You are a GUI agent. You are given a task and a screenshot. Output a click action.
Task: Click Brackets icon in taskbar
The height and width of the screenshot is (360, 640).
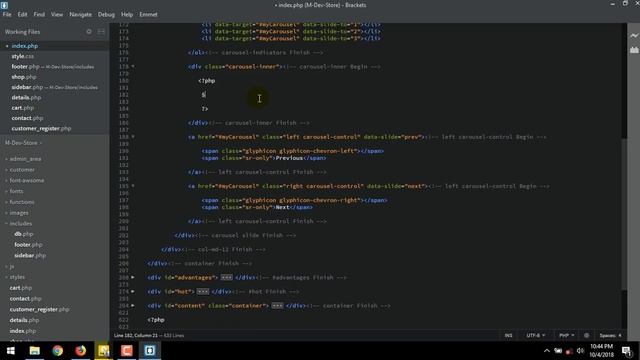(x=149, y=351)
